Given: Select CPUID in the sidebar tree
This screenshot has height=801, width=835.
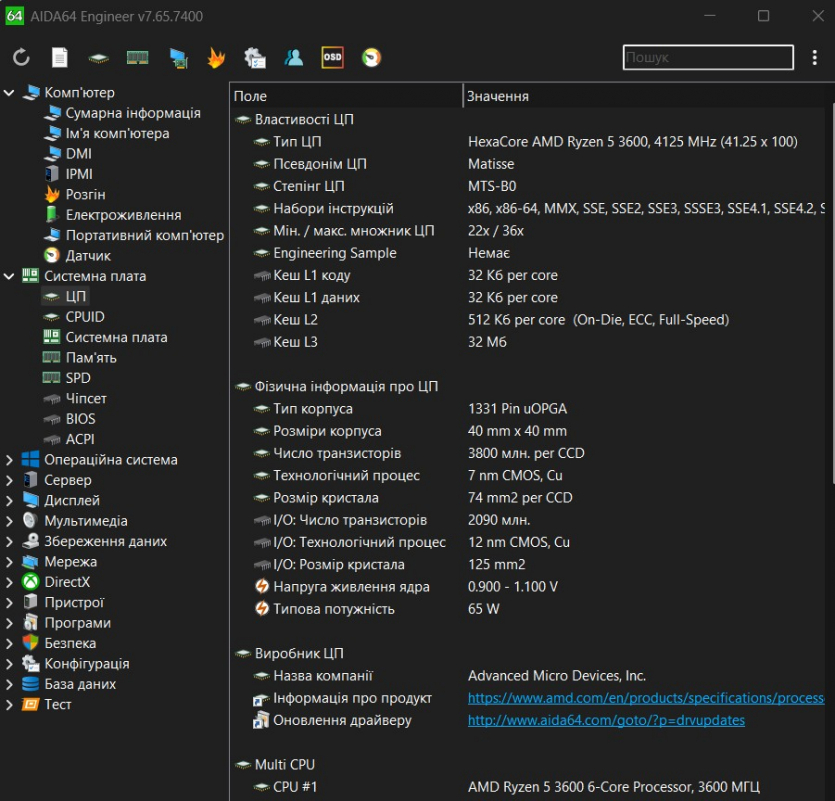Looking at the screenshot, I should pyautogui.click(x=84, y=317).
